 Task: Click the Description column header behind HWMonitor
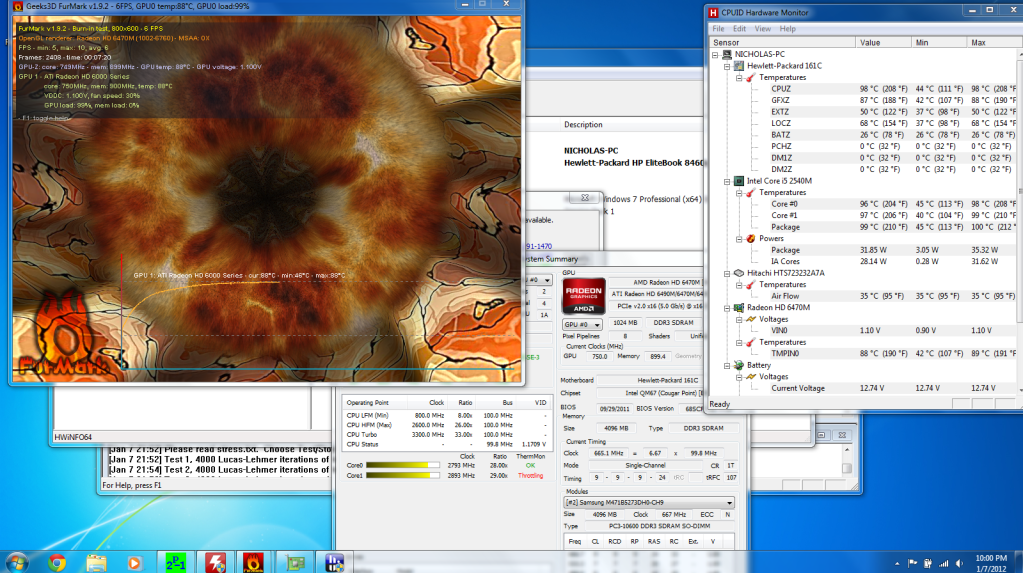583,125
